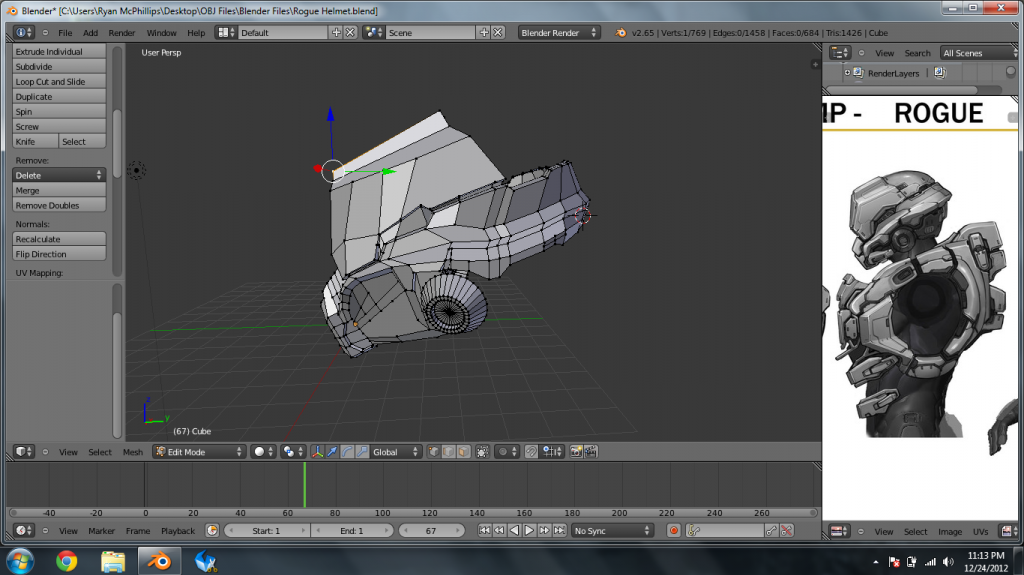Jump to the timeline's end frame button
The image size is (1024, 575).
tap(559, 531)
